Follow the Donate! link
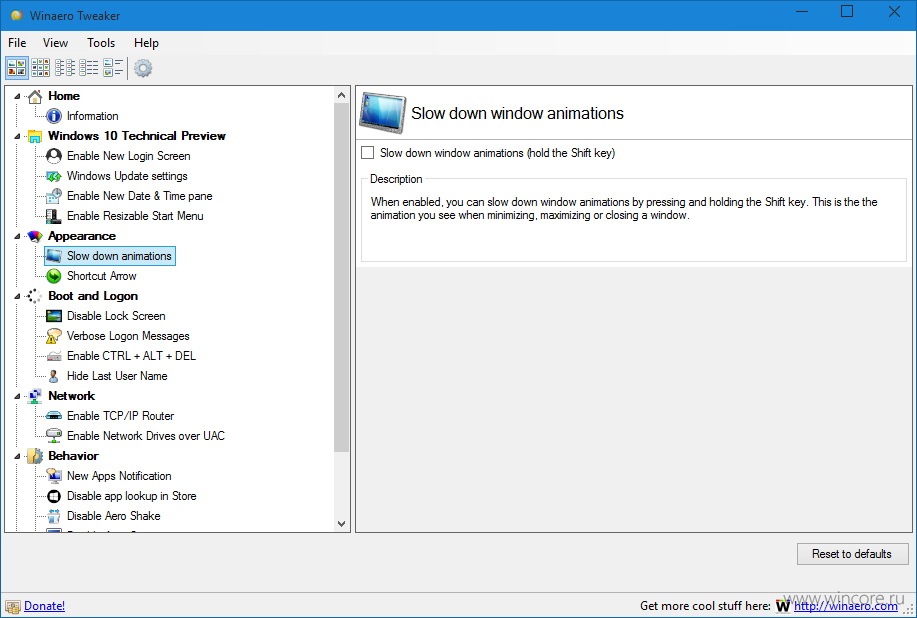917x618 pixels. coord(44,606)
